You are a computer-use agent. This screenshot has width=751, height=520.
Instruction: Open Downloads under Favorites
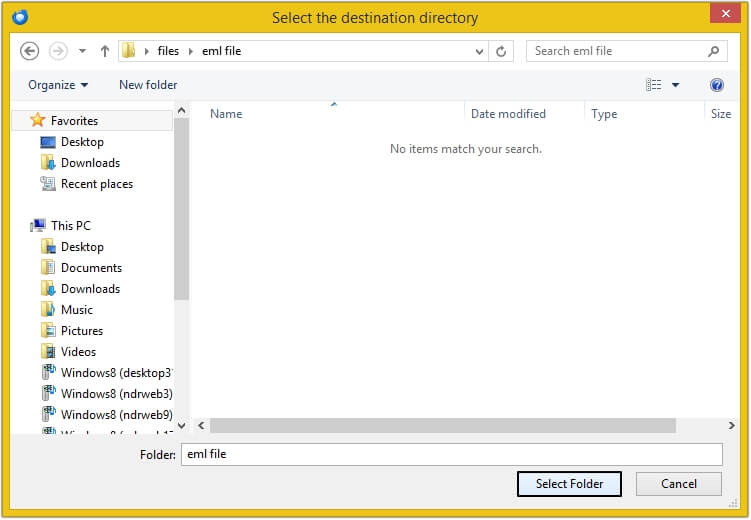(90, 163)
